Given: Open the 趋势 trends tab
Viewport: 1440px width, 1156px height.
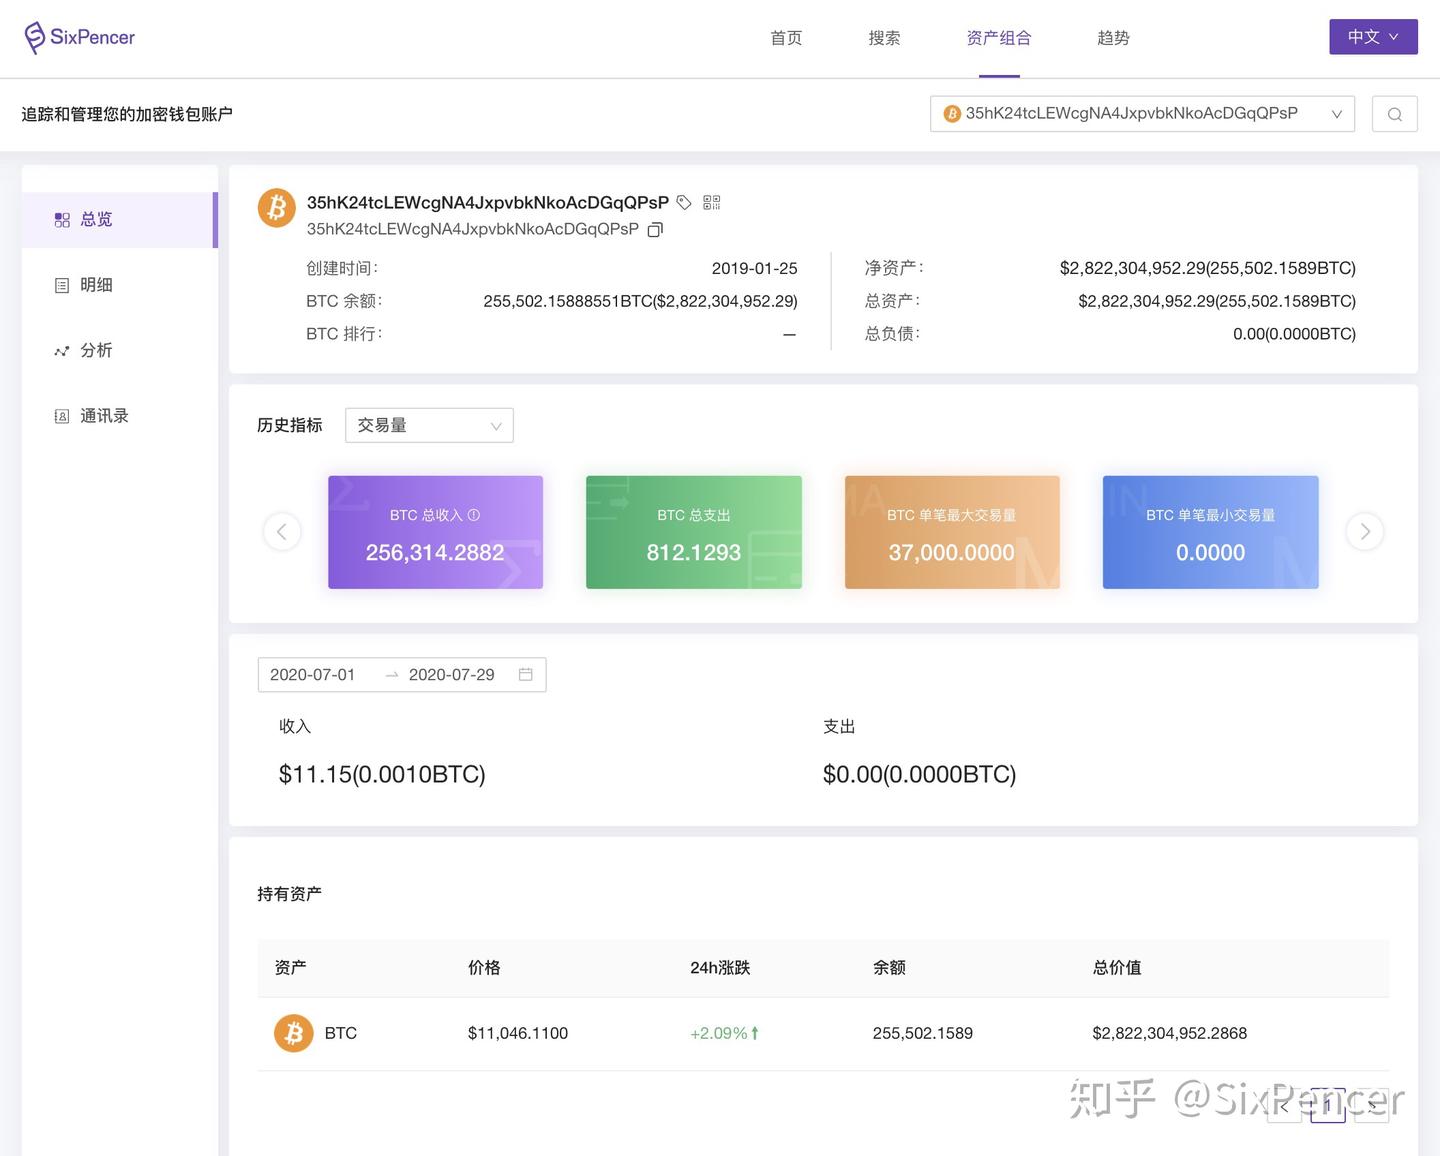Looking at the screenshot, I should (x=1113, y=38).
